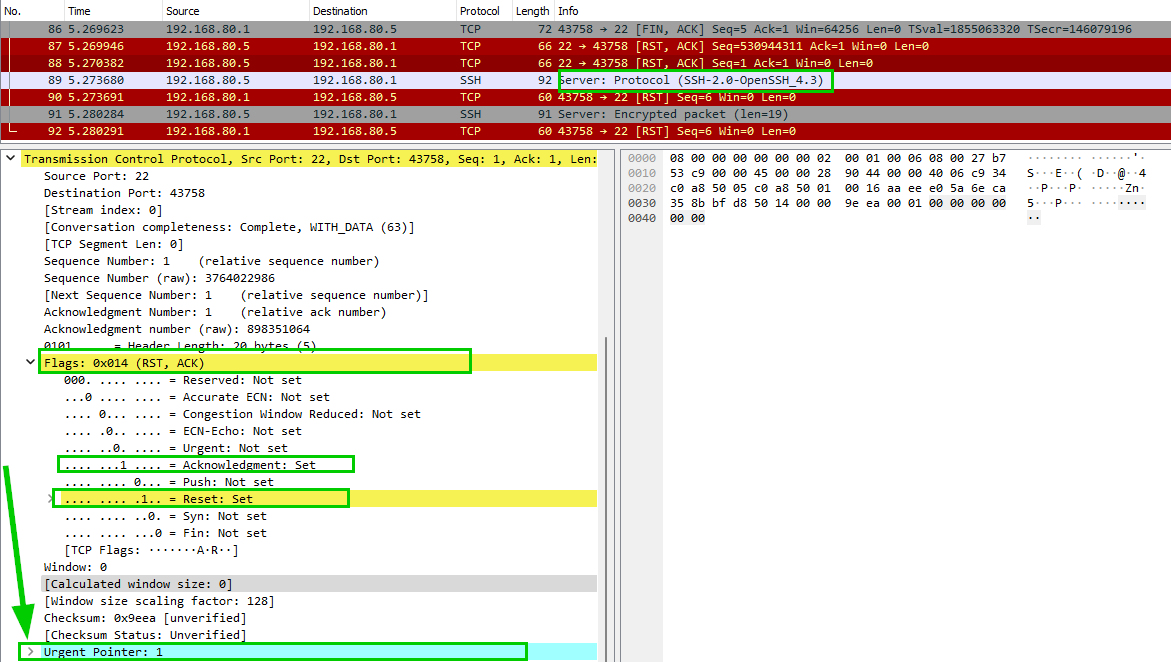Image resolution: width=1171 pixels, height=662 pixels.
Task: Collapse the Flags: 0x014 section
Action: [30, 363]
